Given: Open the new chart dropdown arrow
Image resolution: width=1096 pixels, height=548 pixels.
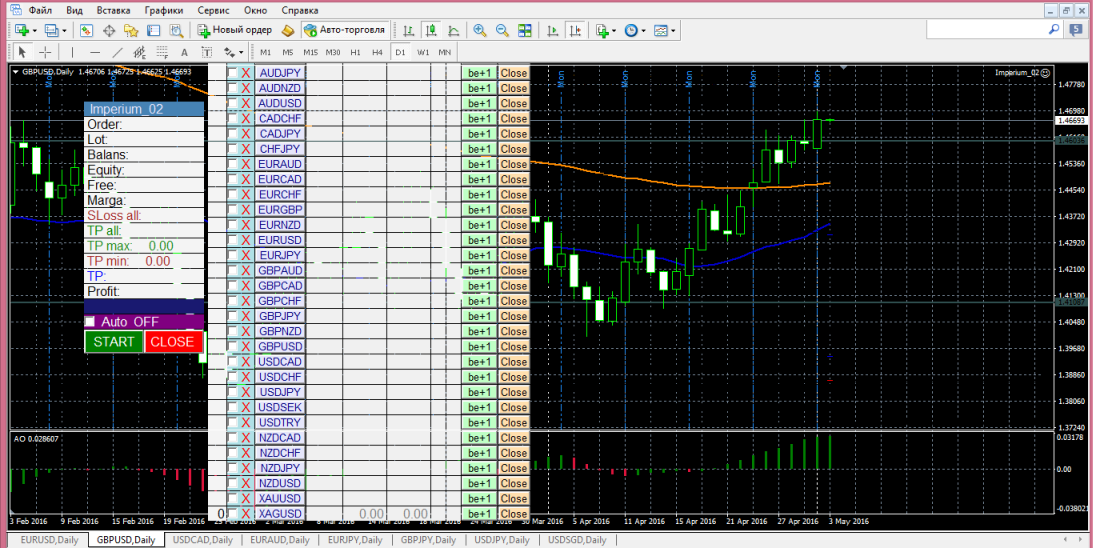Looking at the screenshot, I should click(x=34, y=31).
